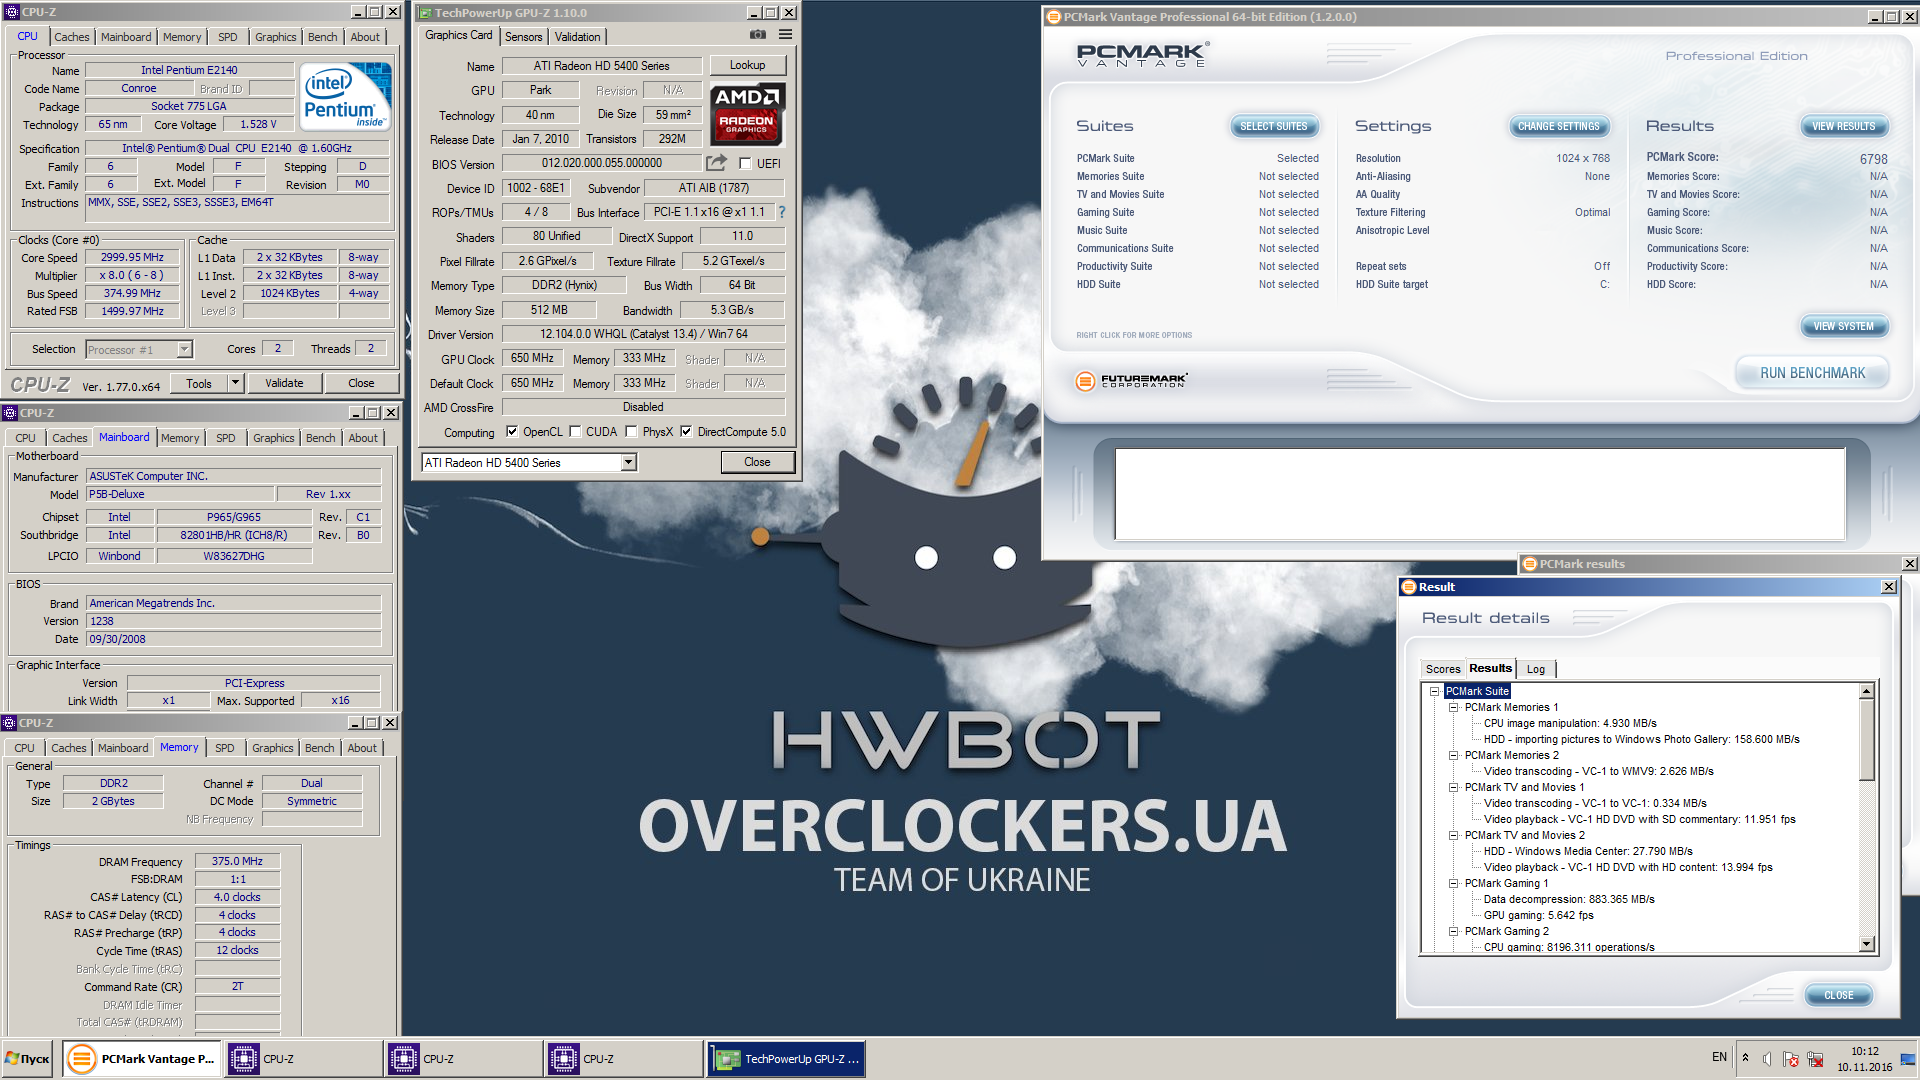The image size is (1920, 1080).
Task: Toggle the PhysX checkbox
Action: tap(631, 432)
